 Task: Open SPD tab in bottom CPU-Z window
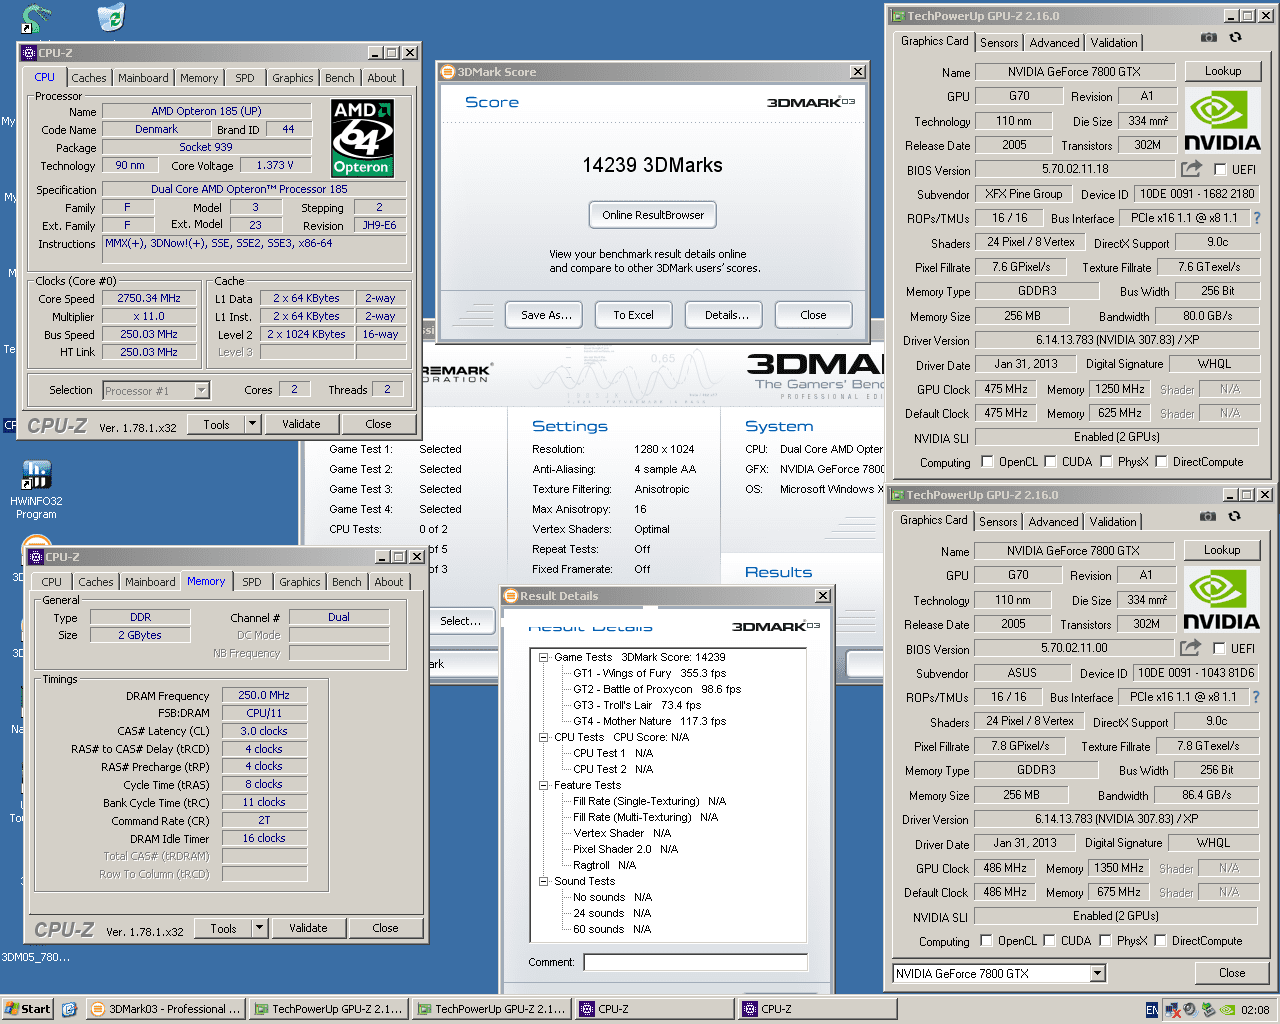[252, 582]
